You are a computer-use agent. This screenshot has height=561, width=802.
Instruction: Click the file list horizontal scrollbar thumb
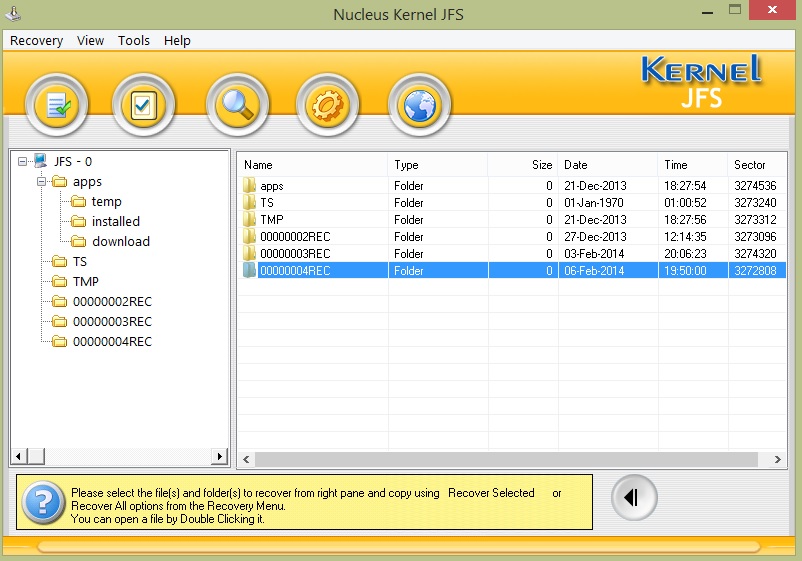(506, 459)
